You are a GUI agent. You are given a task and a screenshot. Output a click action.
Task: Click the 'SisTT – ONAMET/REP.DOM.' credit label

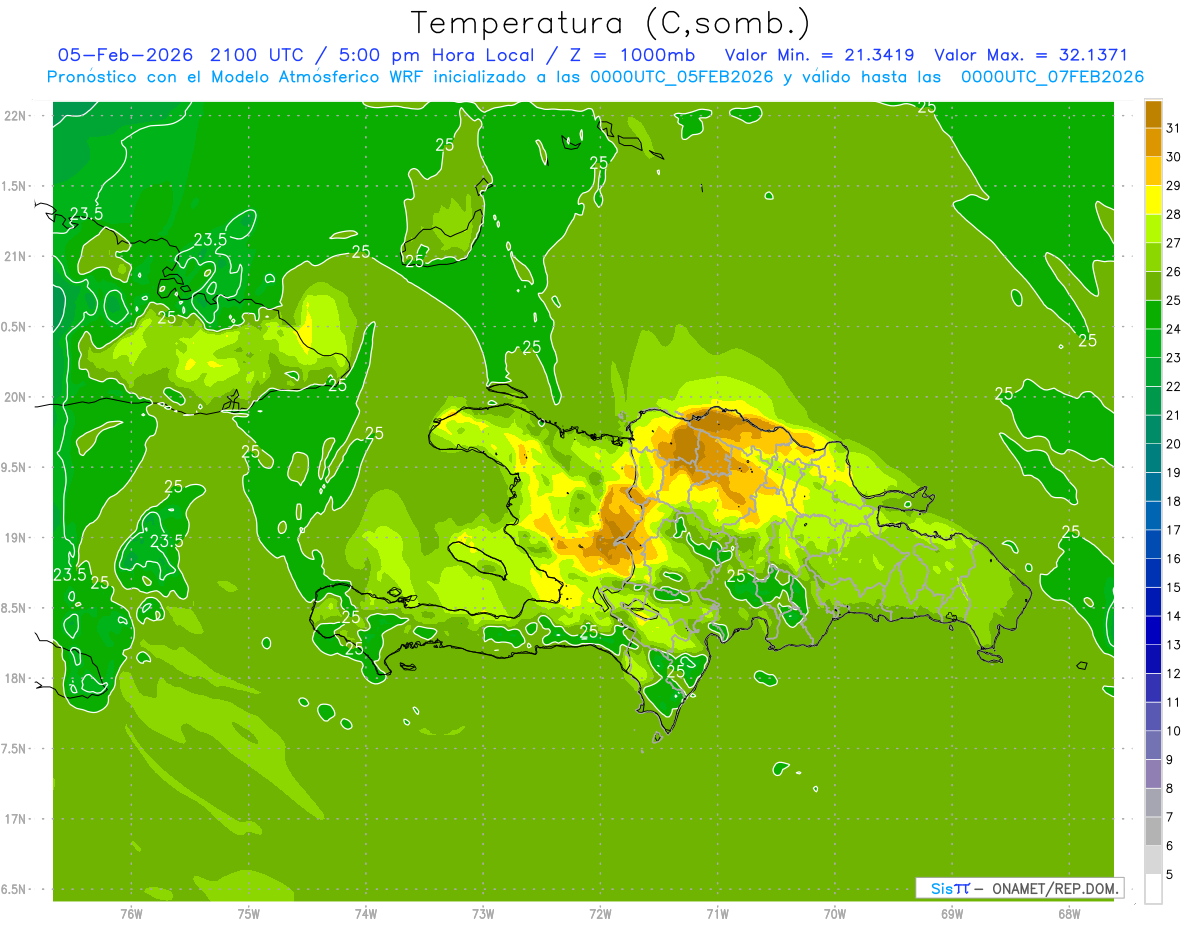1020,888
